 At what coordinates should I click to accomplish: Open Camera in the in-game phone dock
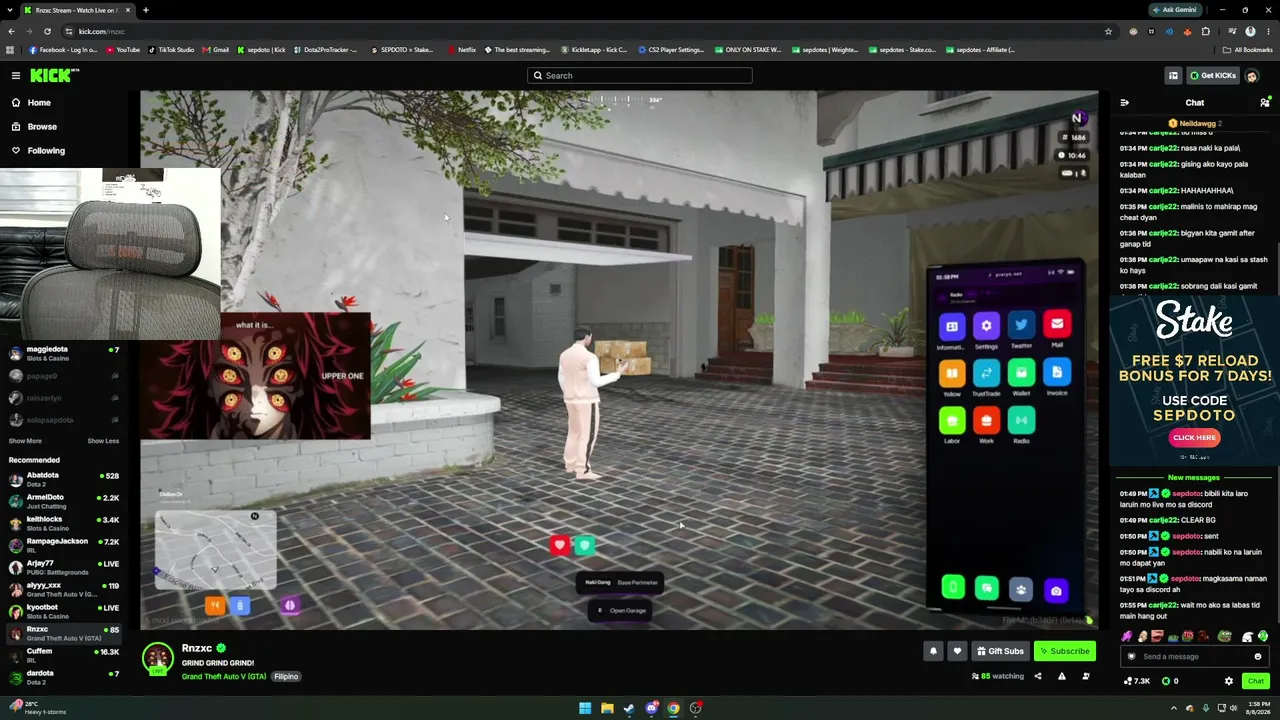(x=1056, y=590)
